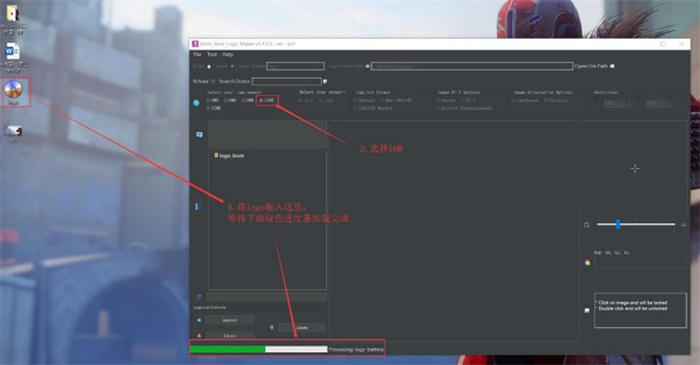The height and width of the screenshot is (365, 700).
Task: Click the Logo Name input field
Action: [295, 66]
